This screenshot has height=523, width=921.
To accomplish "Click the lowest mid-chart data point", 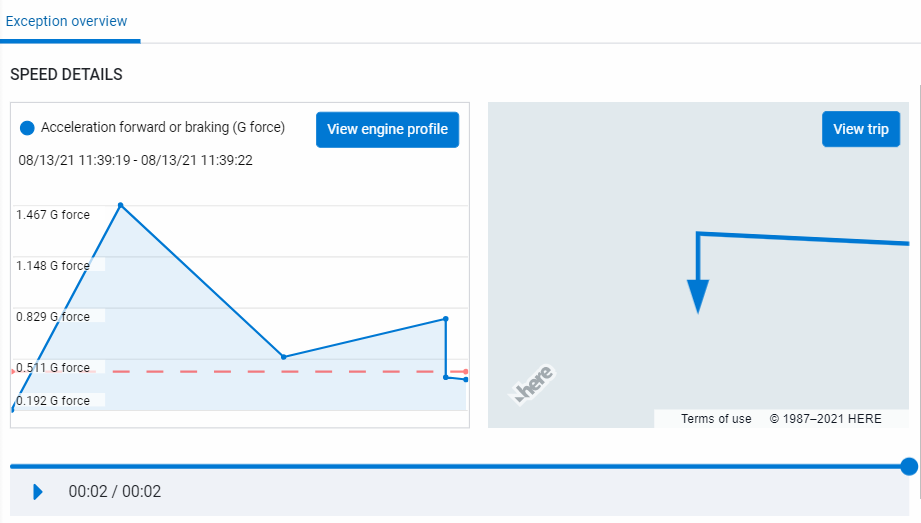I will coord(284,357).
